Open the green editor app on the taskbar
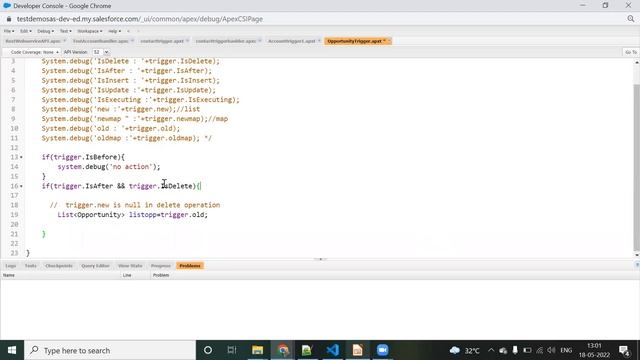This screenshot has height=360, width=640. [x=307, y=350]
